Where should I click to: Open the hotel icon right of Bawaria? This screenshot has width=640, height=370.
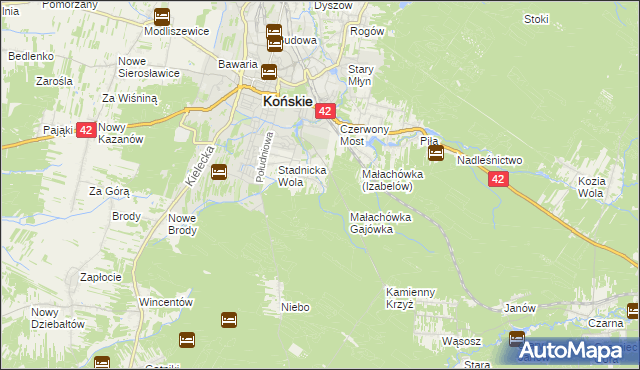pos(269,72)
